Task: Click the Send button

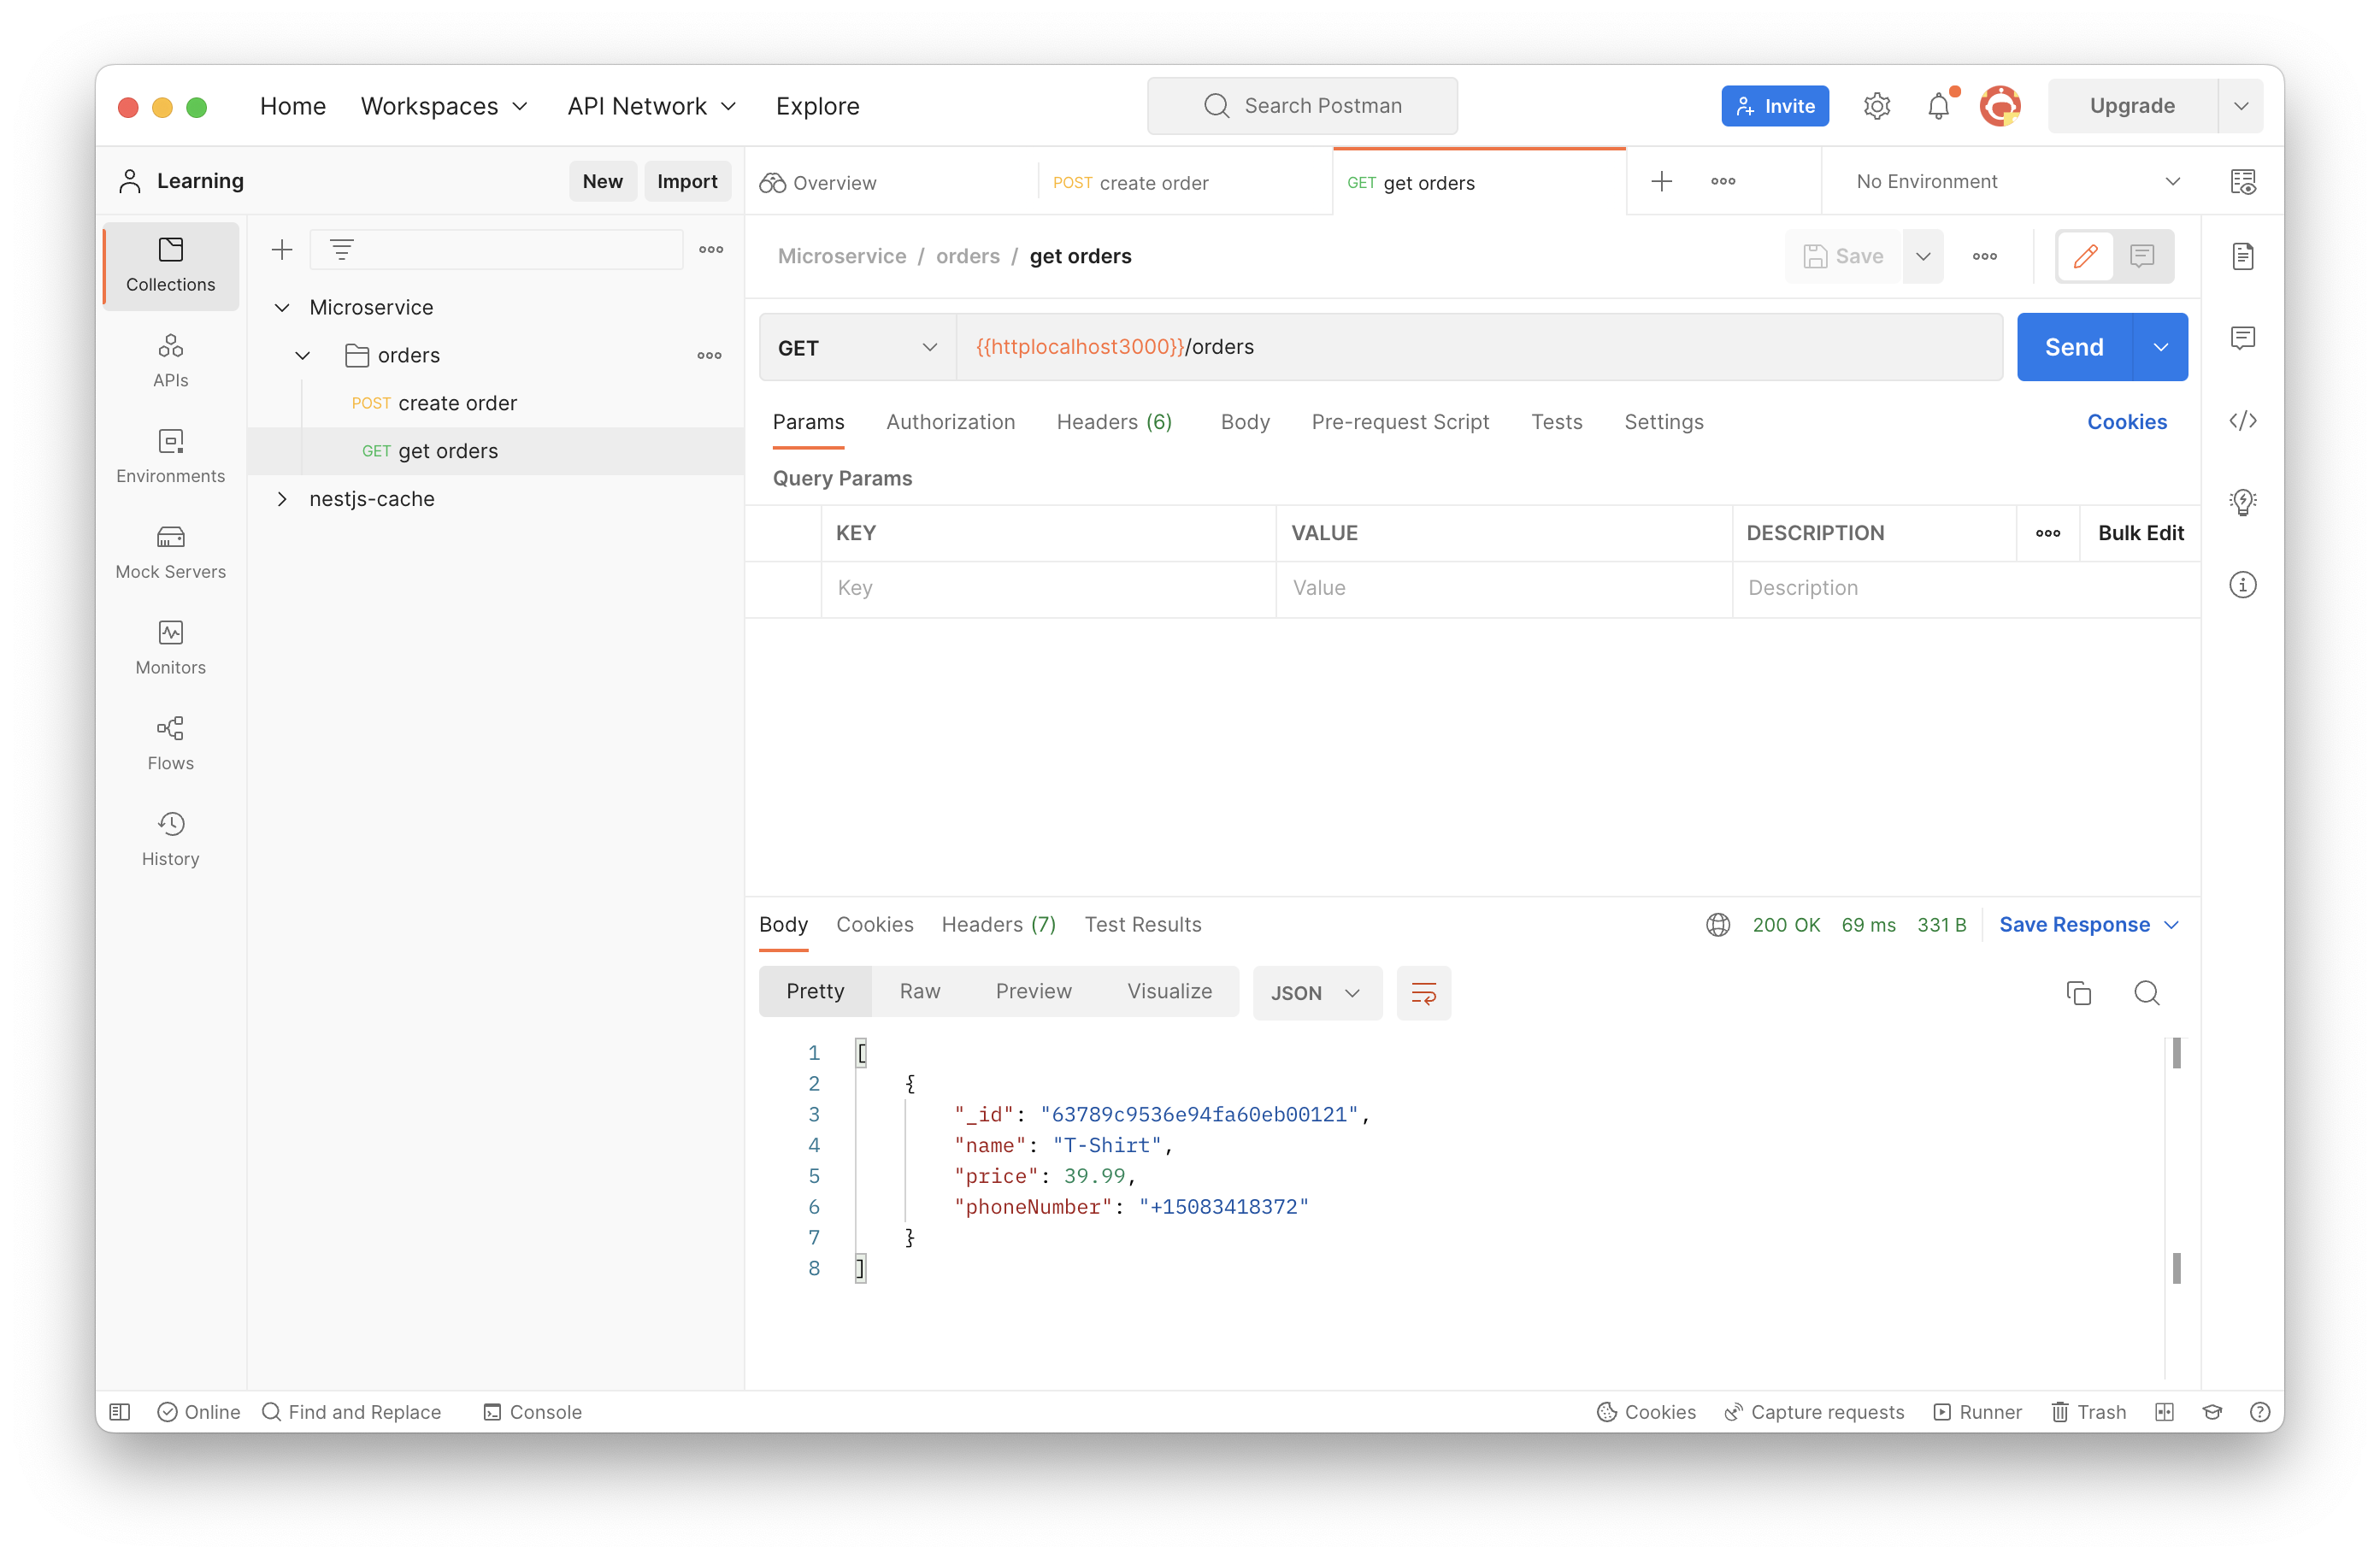Action: pos(2073,347)
